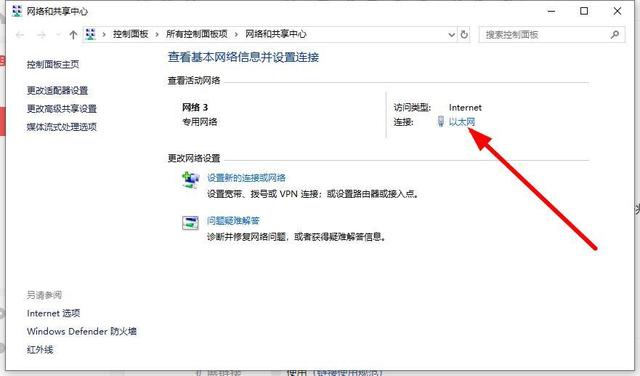Open 问题疑难解答 link
This screenshot has width=640, height=376.
[x=233, y=221]
